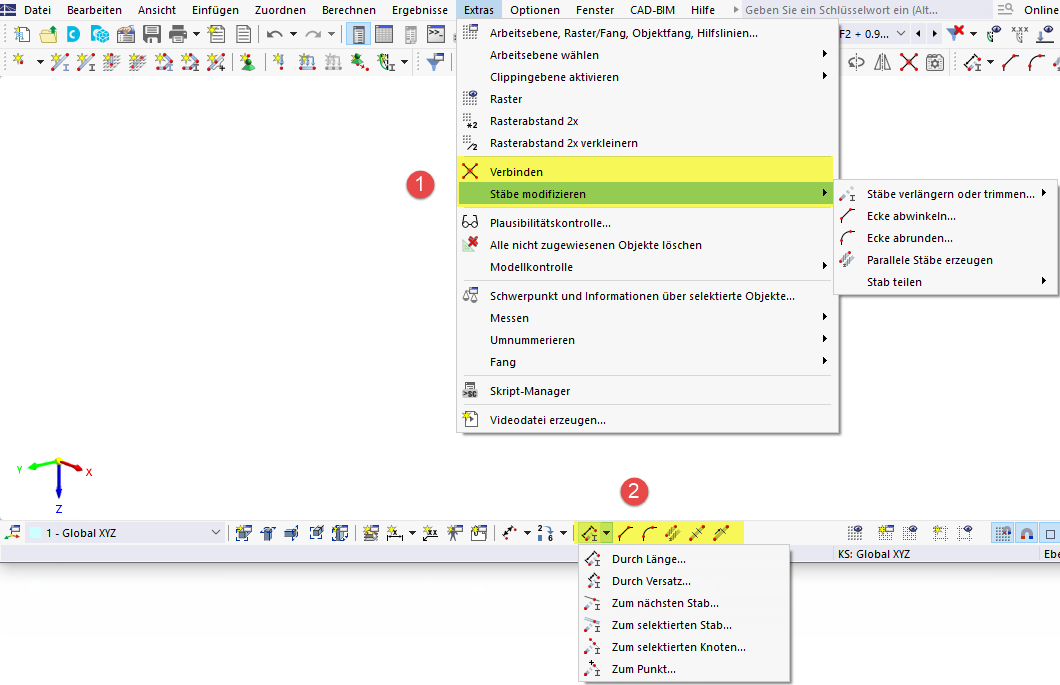Open the Dlubal Center icon
The width and height of the screenshot is (1060, 685).
pos(73,34)
